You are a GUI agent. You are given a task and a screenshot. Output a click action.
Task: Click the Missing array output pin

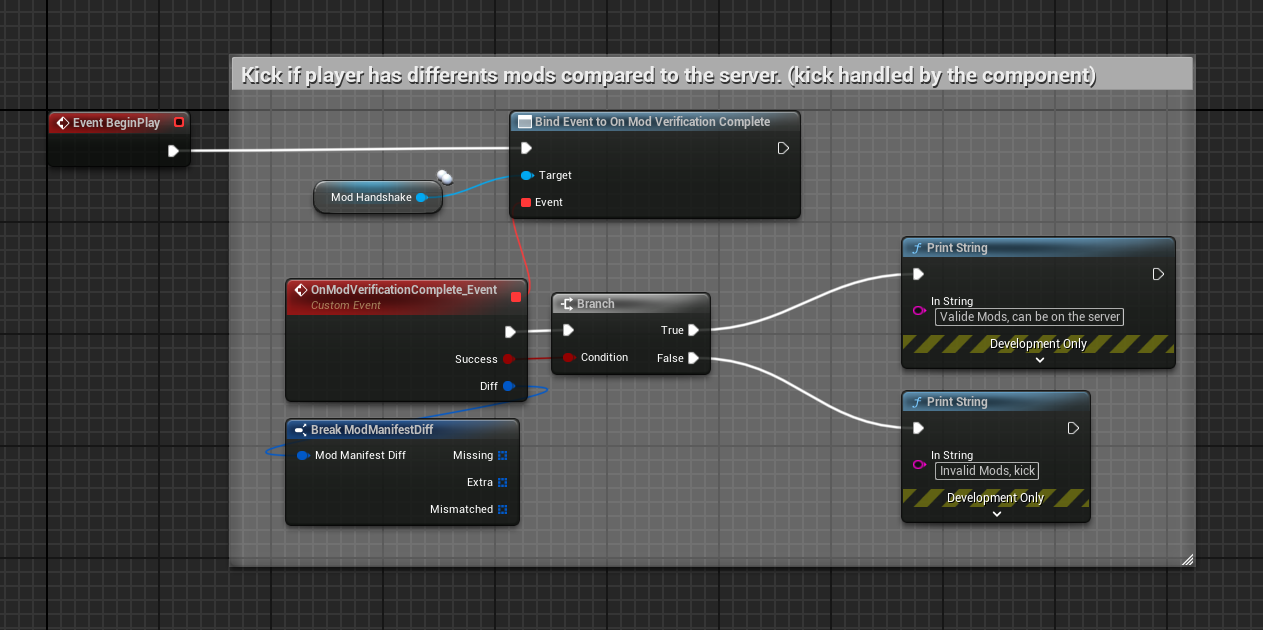(x=502, y=456)
